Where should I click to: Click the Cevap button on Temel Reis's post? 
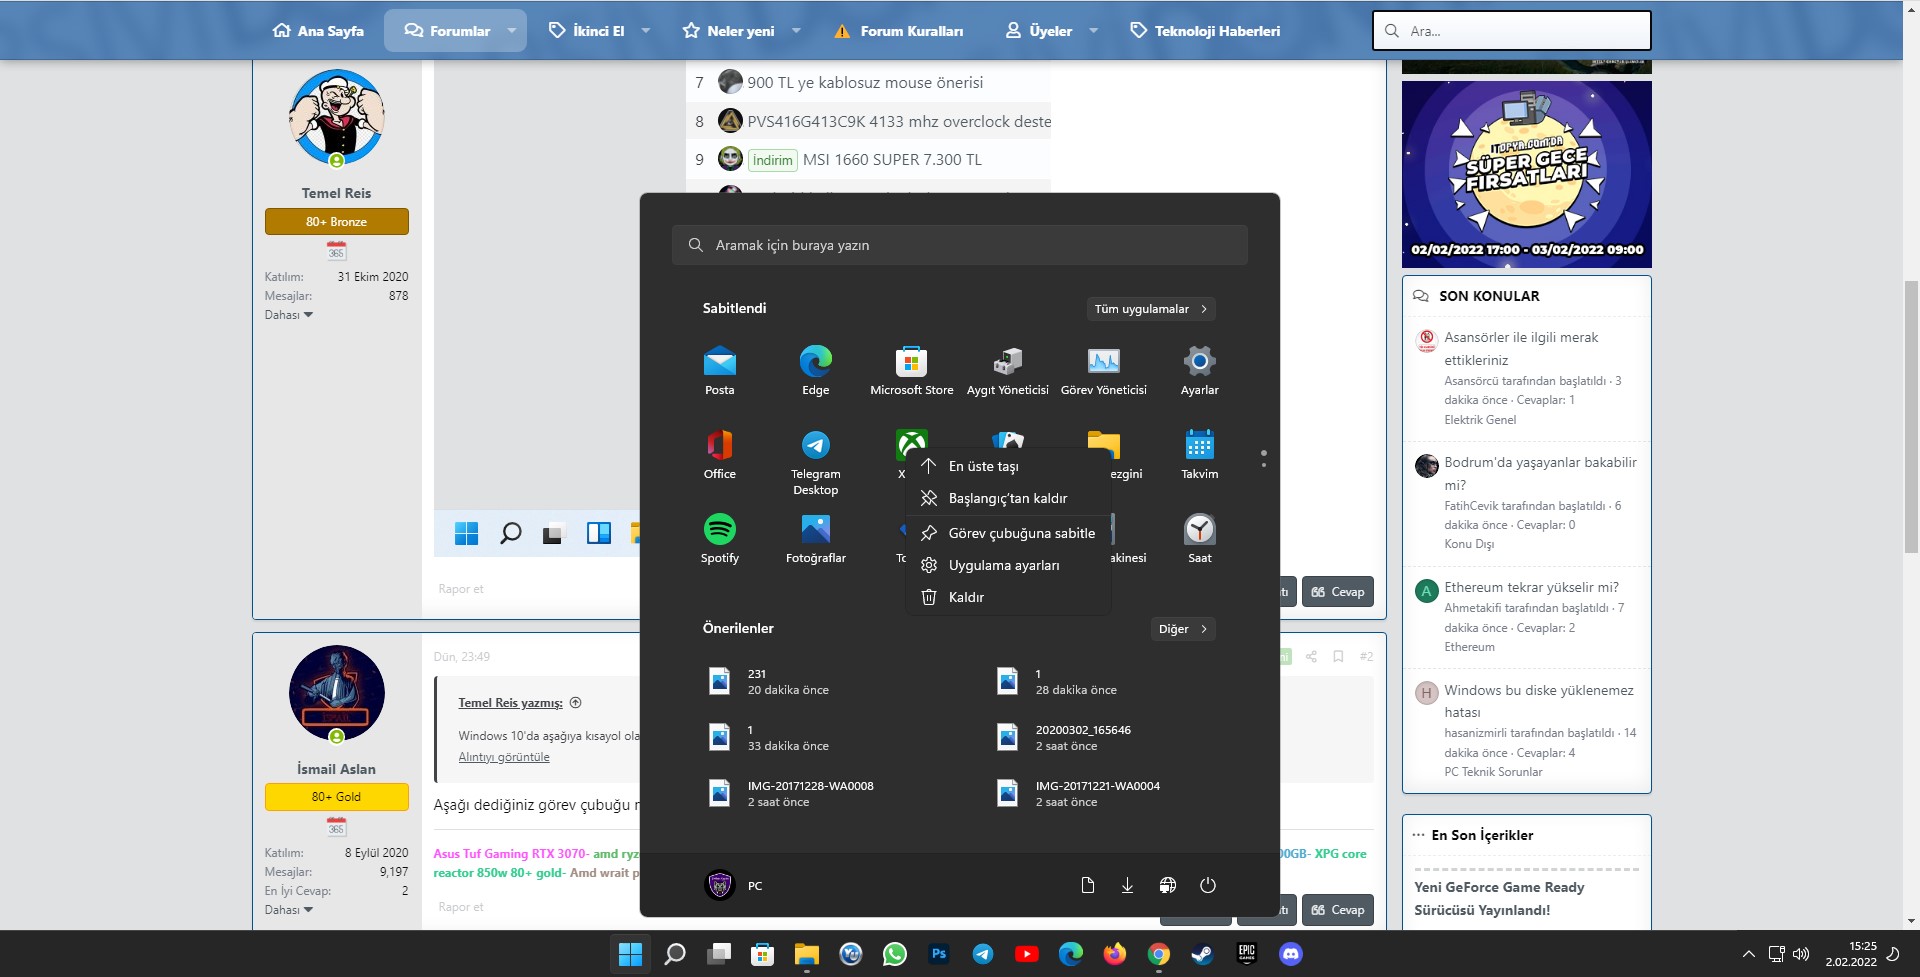tap(1338, 592)
